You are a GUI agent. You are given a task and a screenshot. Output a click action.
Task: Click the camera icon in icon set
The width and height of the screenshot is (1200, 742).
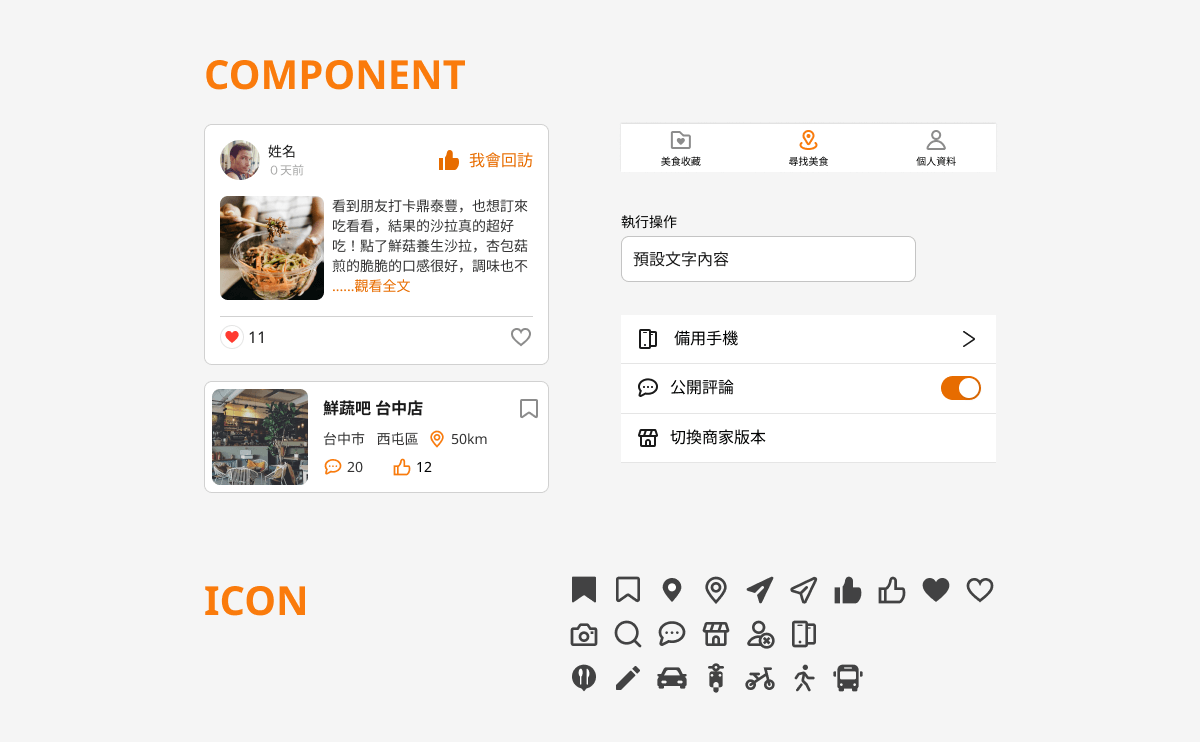point(584,635)
